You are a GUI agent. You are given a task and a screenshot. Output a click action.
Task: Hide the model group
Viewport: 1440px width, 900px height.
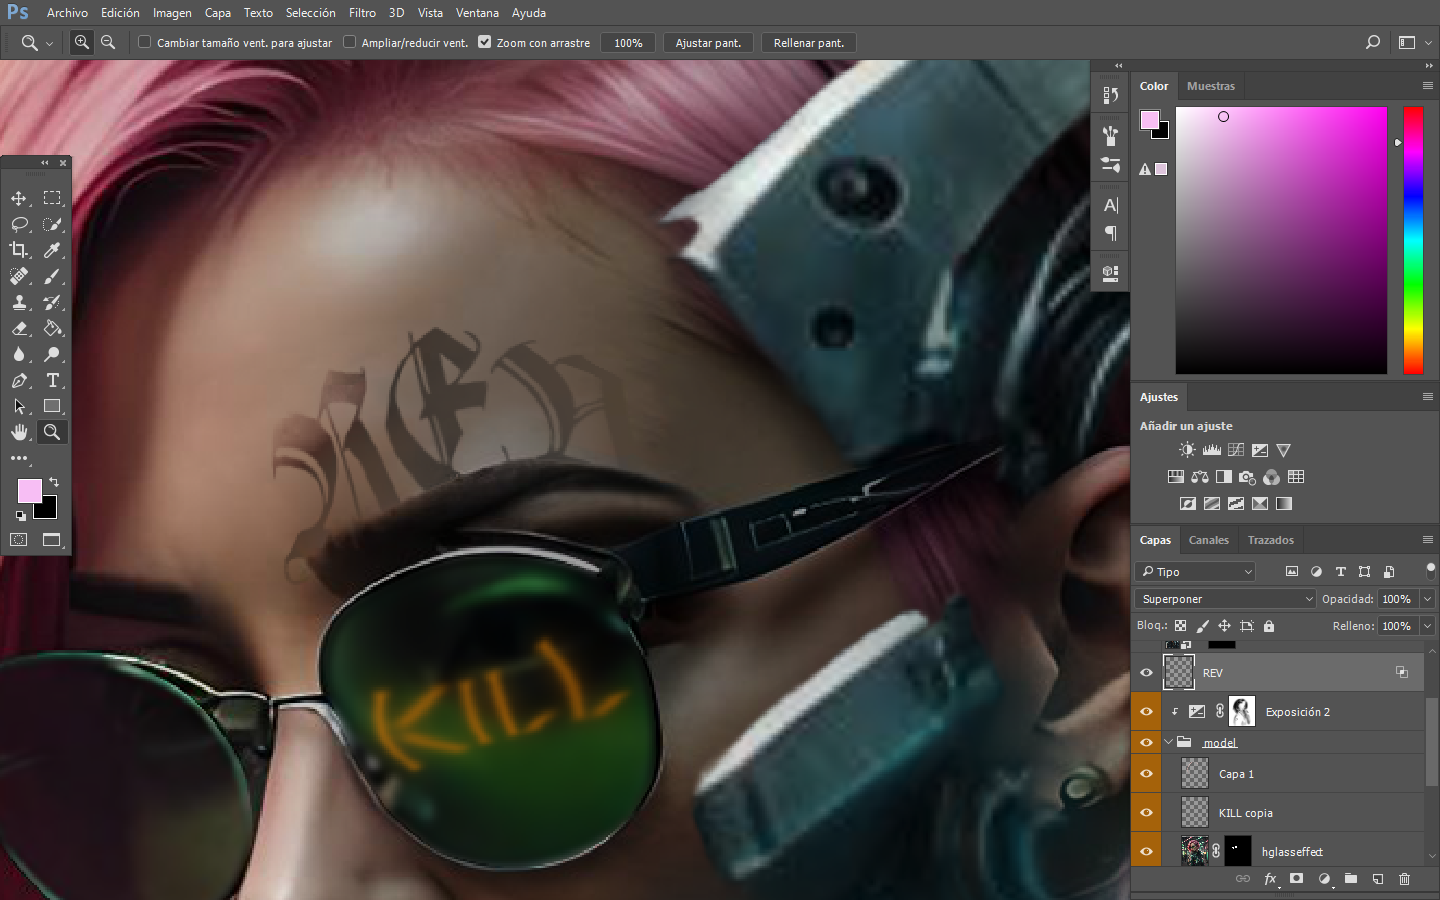click(1146, 742)
